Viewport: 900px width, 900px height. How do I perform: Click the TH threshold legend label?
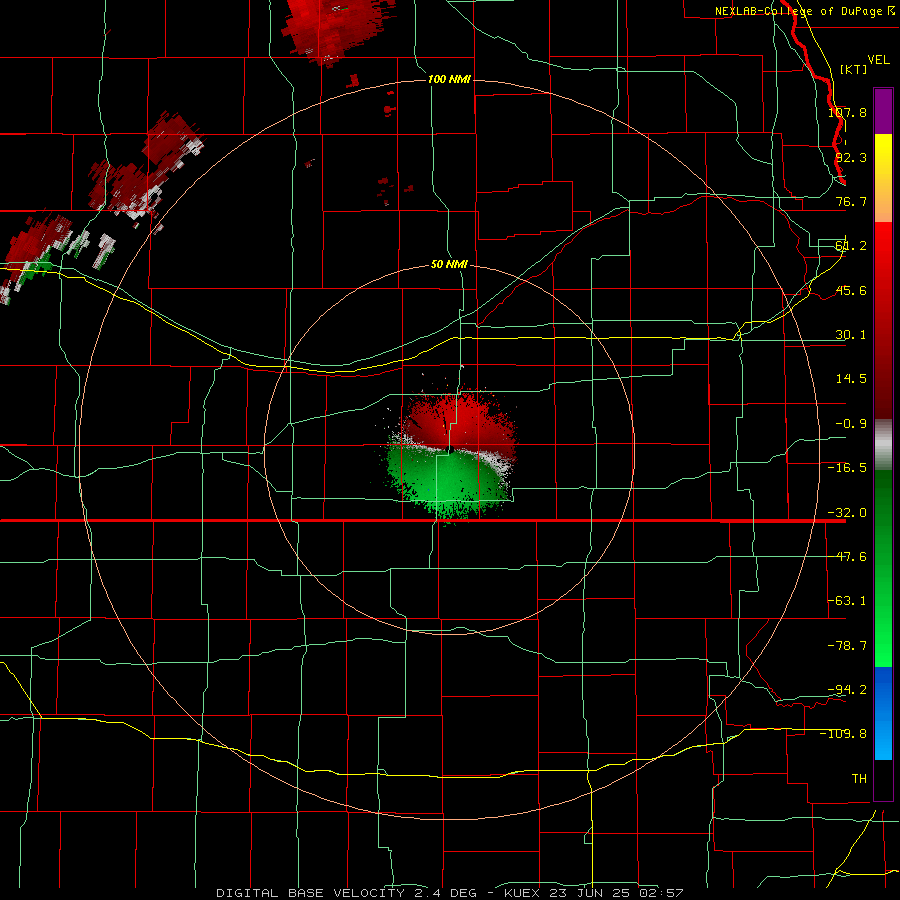pyautogui.click(x=859, y=779)
